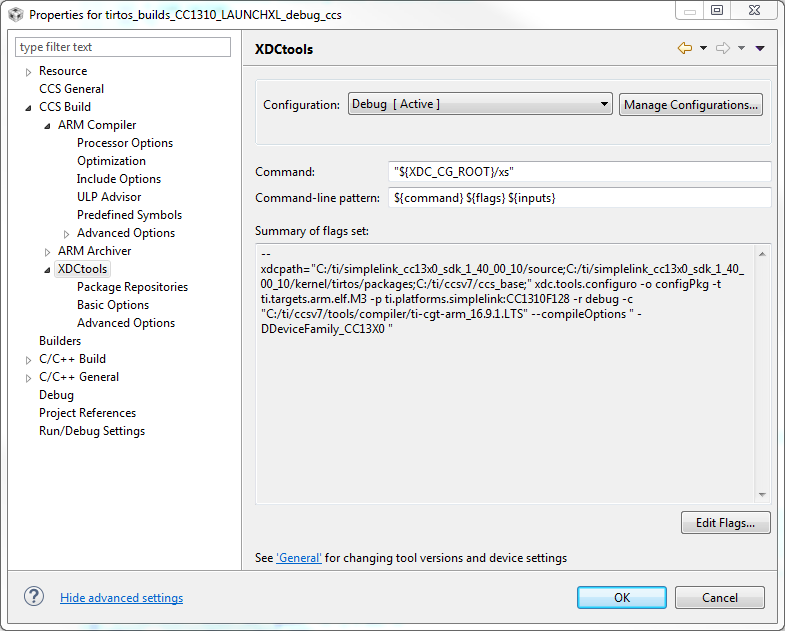Open the view menu triangle in header

760,48
